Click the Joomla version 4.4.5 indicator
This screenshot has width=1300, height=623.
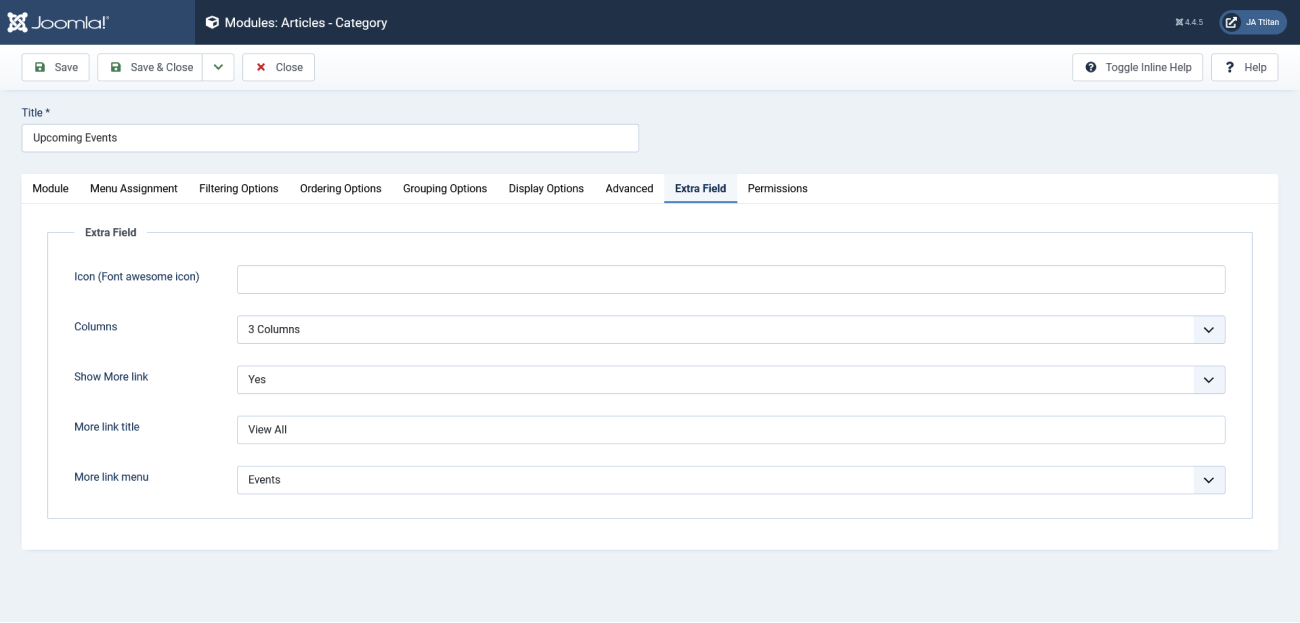click(1189, 22)
